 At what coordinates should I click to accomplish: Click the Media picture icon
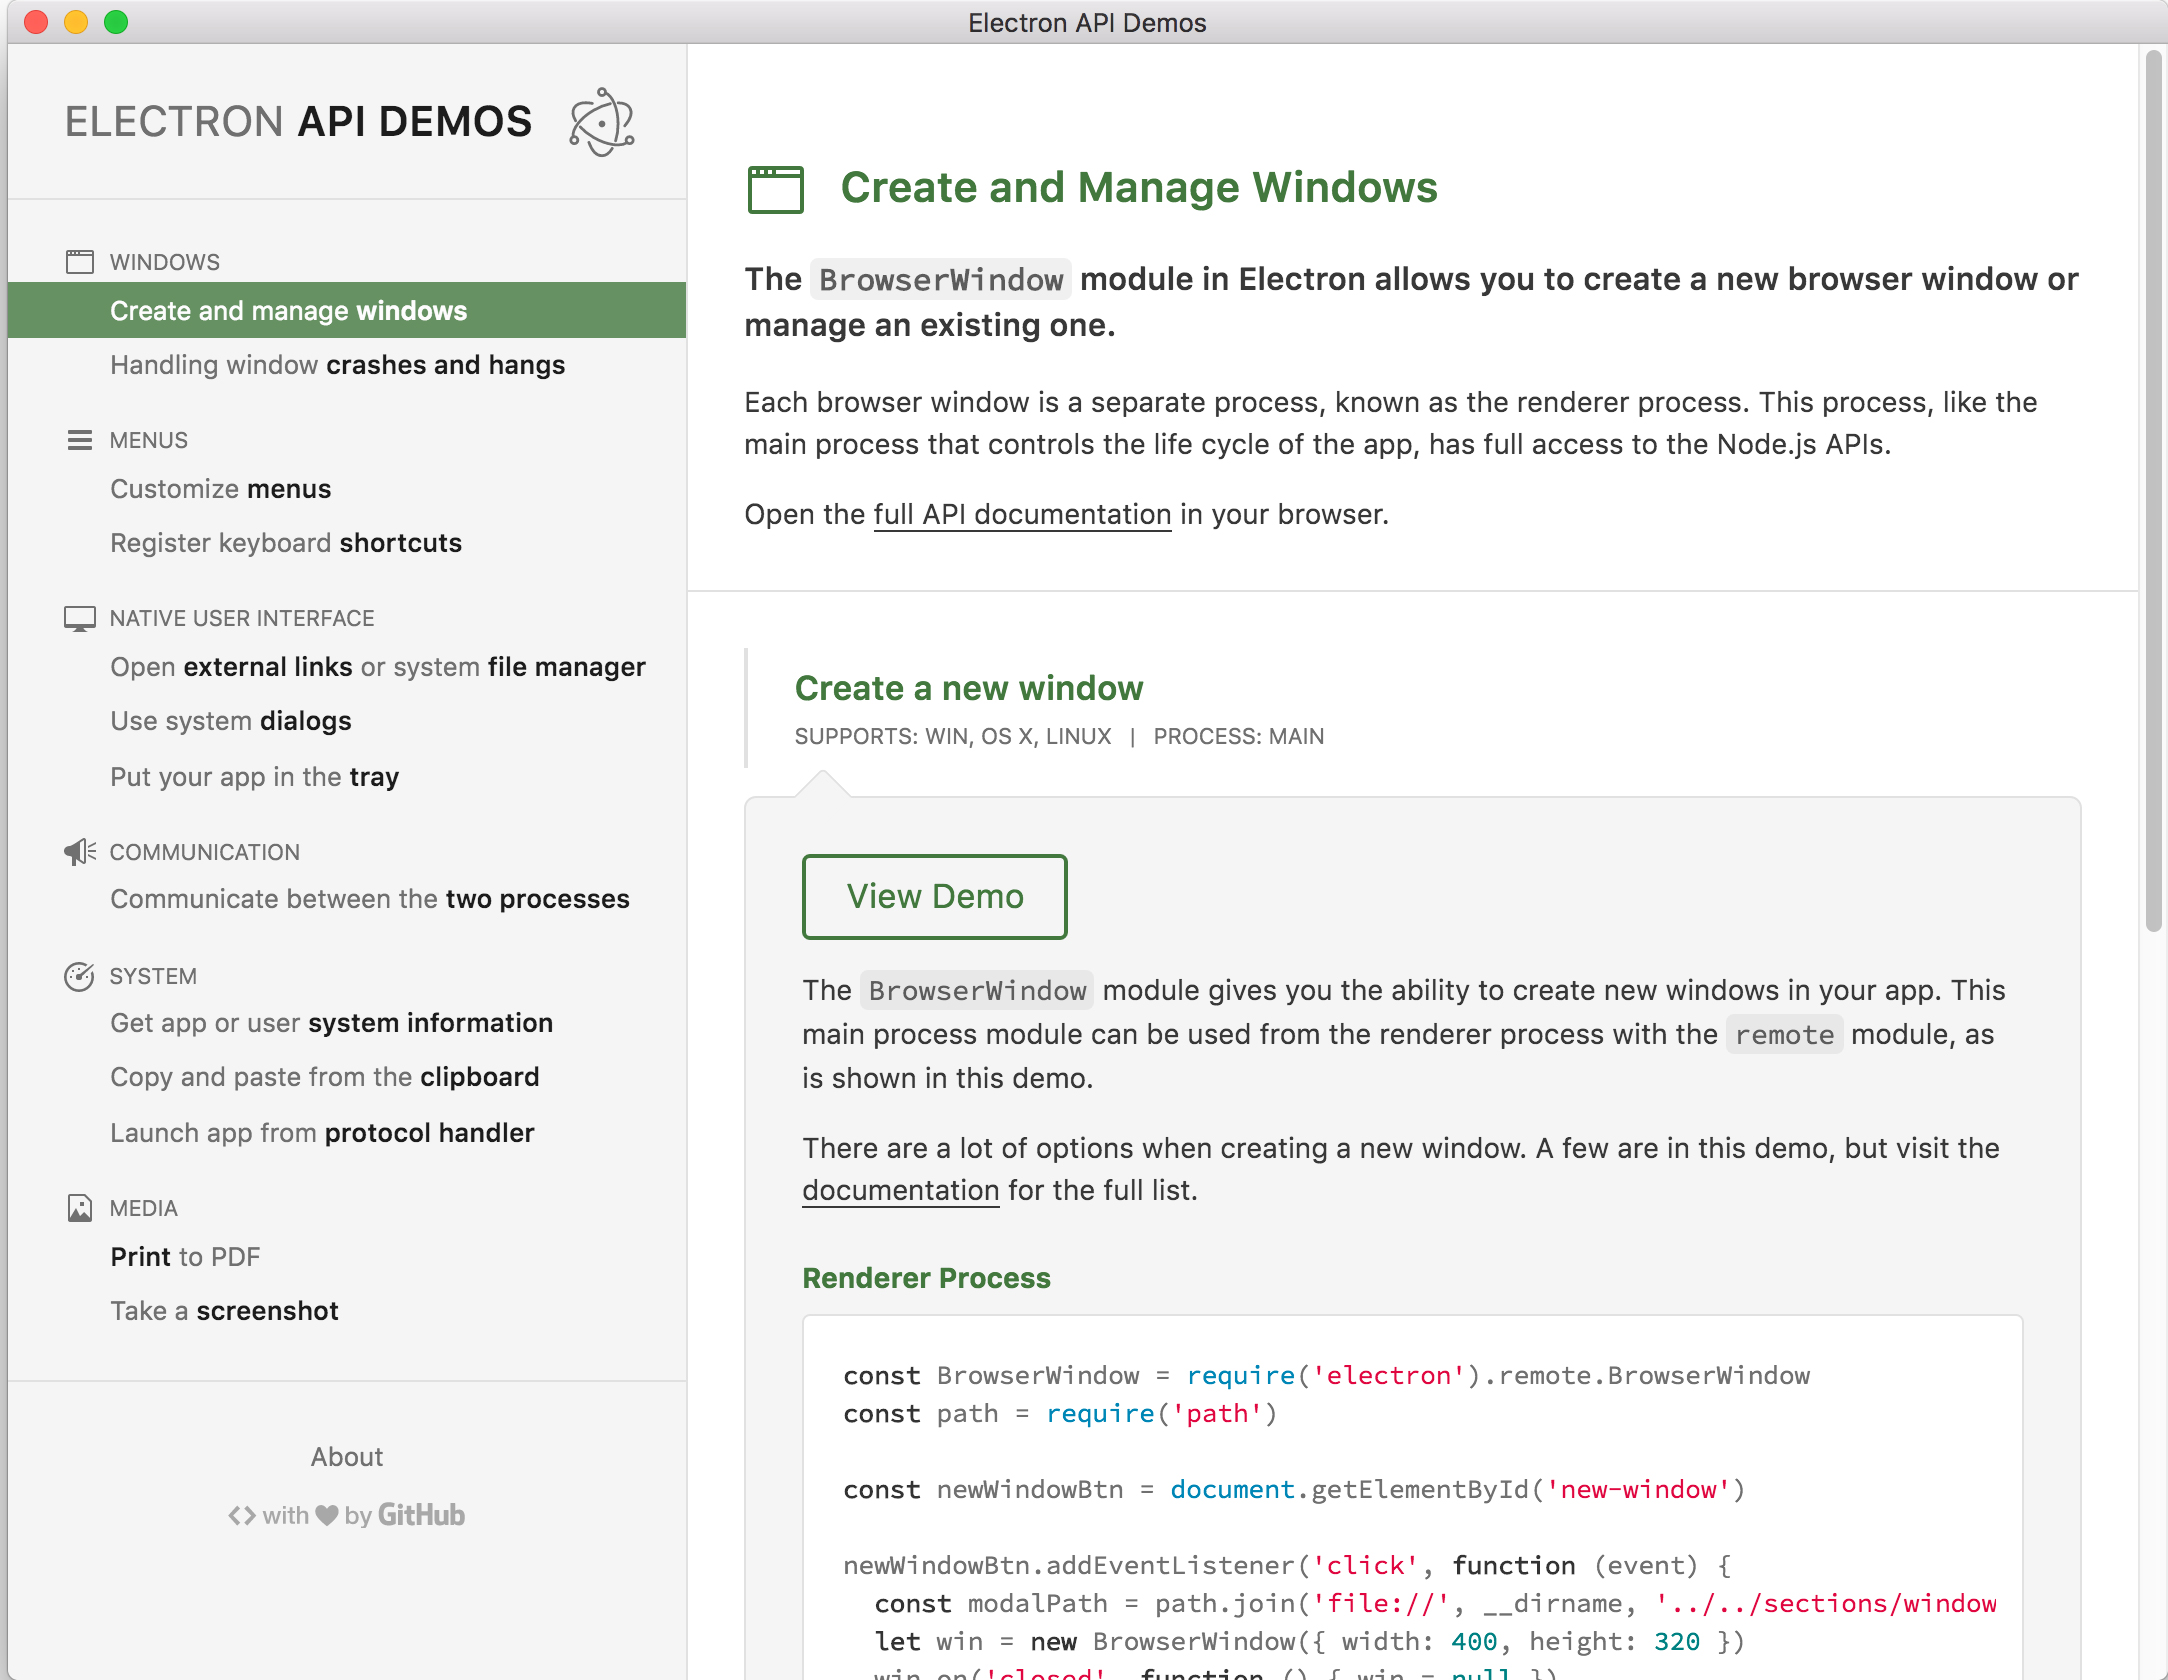pyautogui.click(x=80, y=1208)
